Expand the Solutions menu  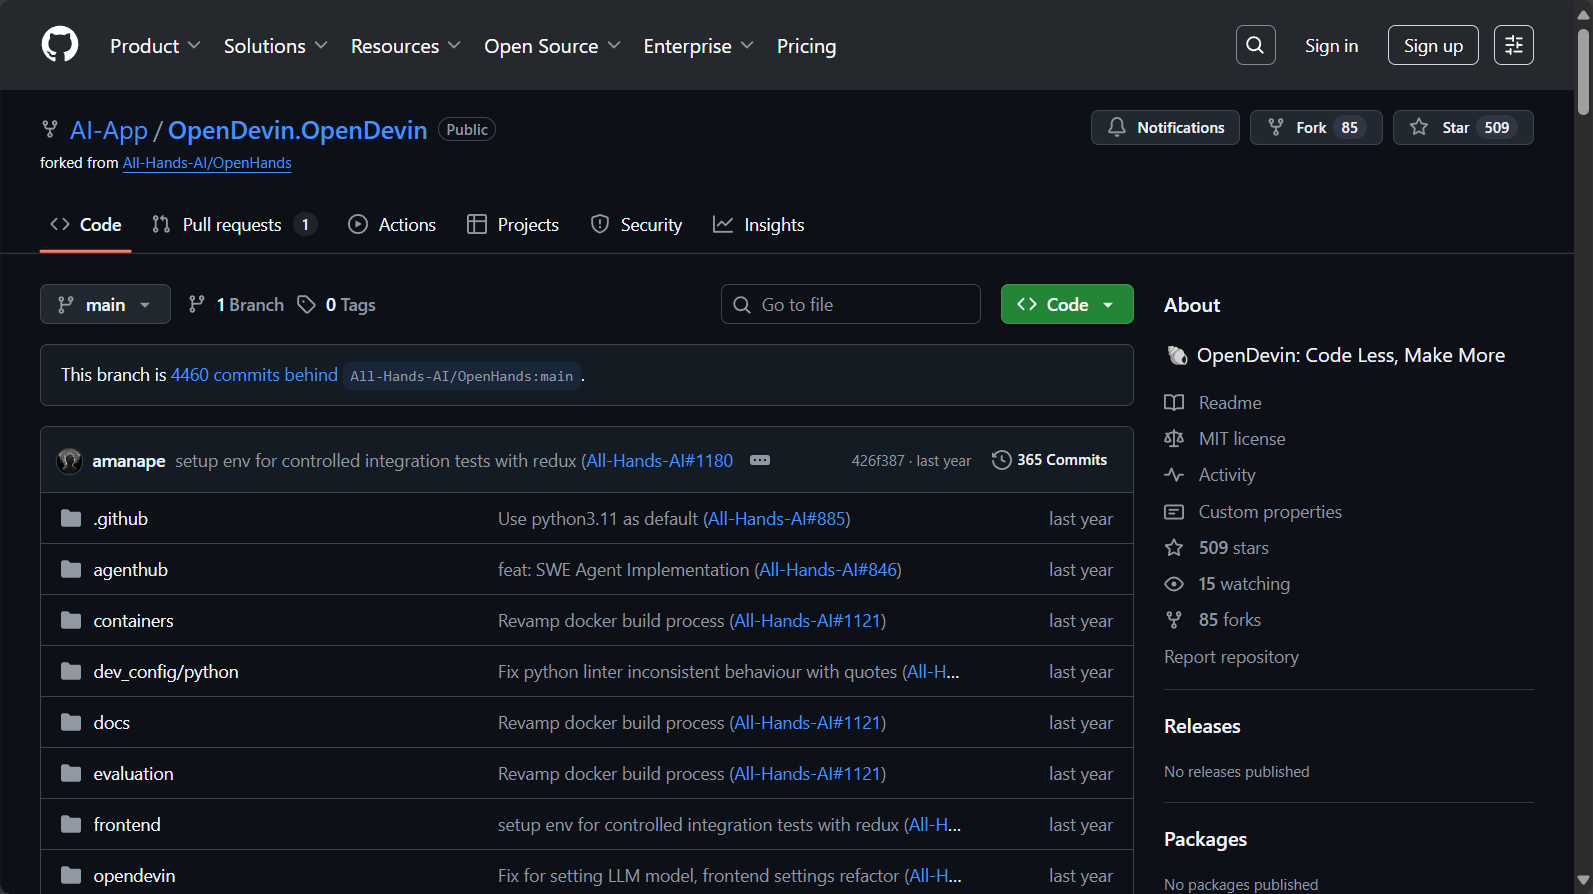tap(275, 46)
